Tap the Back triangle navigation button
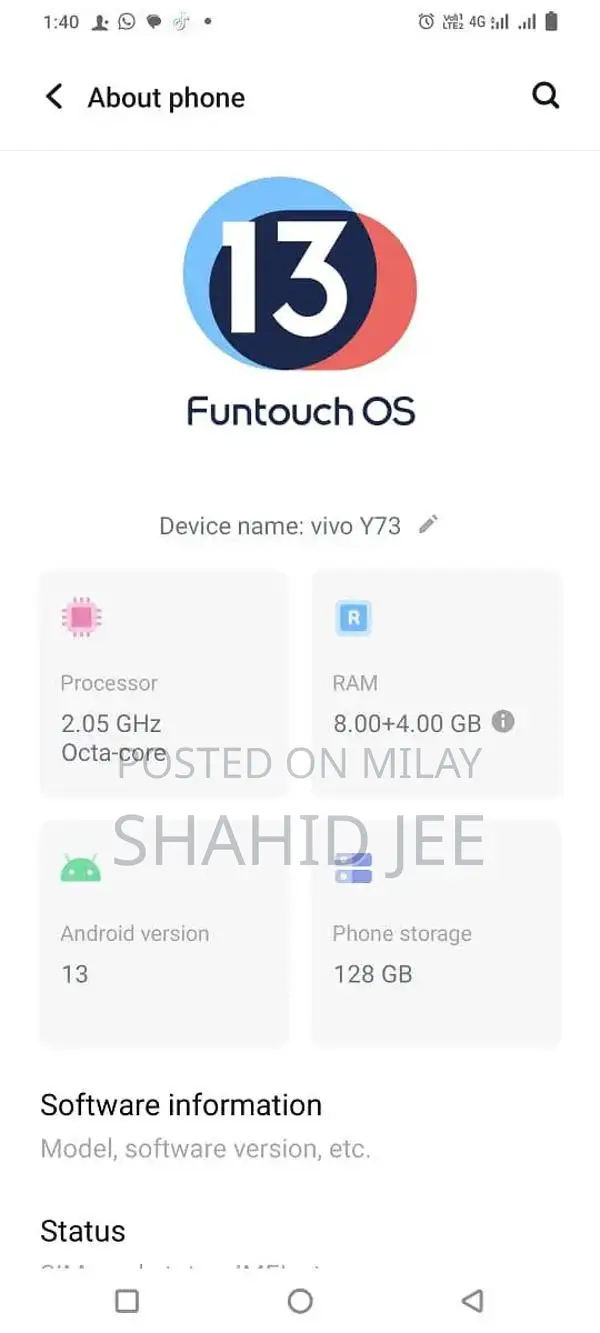600x1333 pixels. coord(472,1301)
